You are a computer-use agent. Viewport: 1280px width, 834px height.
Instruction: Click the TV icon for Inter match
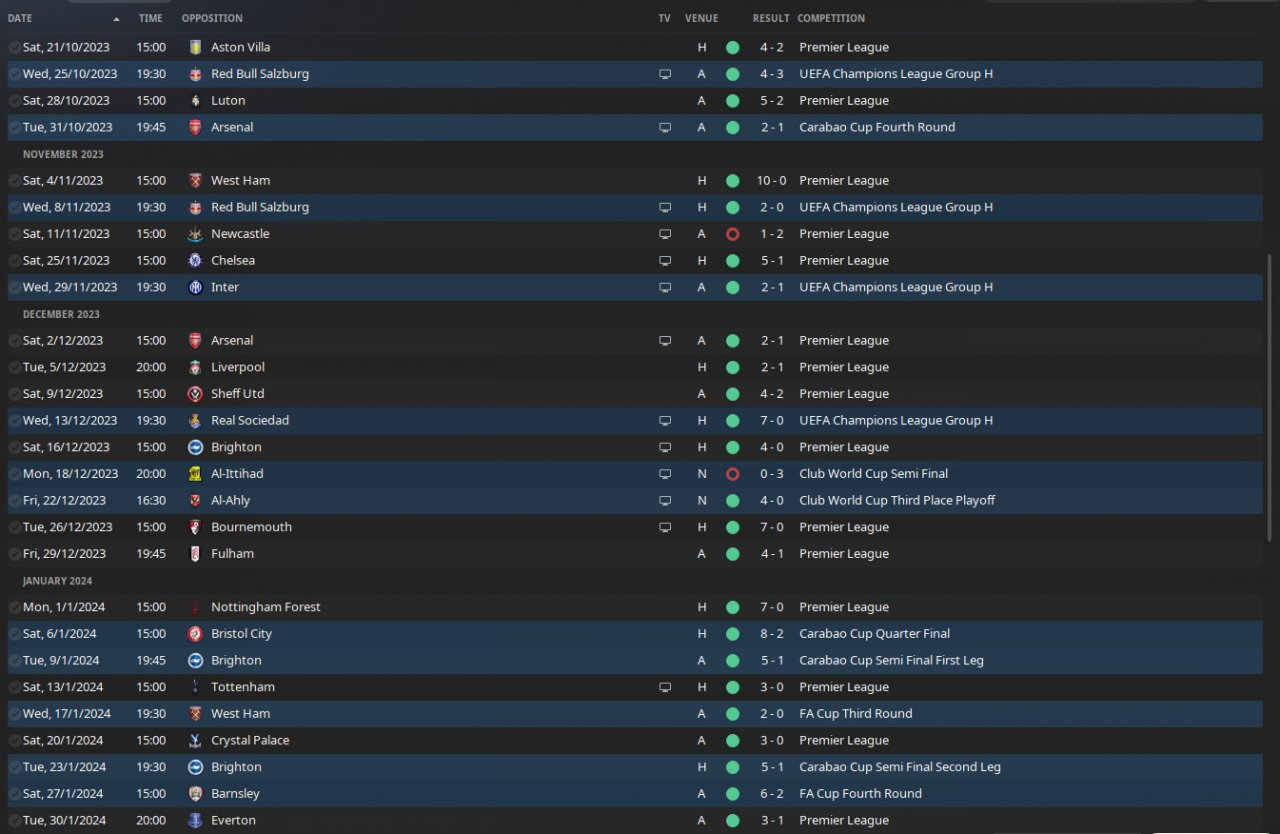pyautogui.click(x=665, y=287)
